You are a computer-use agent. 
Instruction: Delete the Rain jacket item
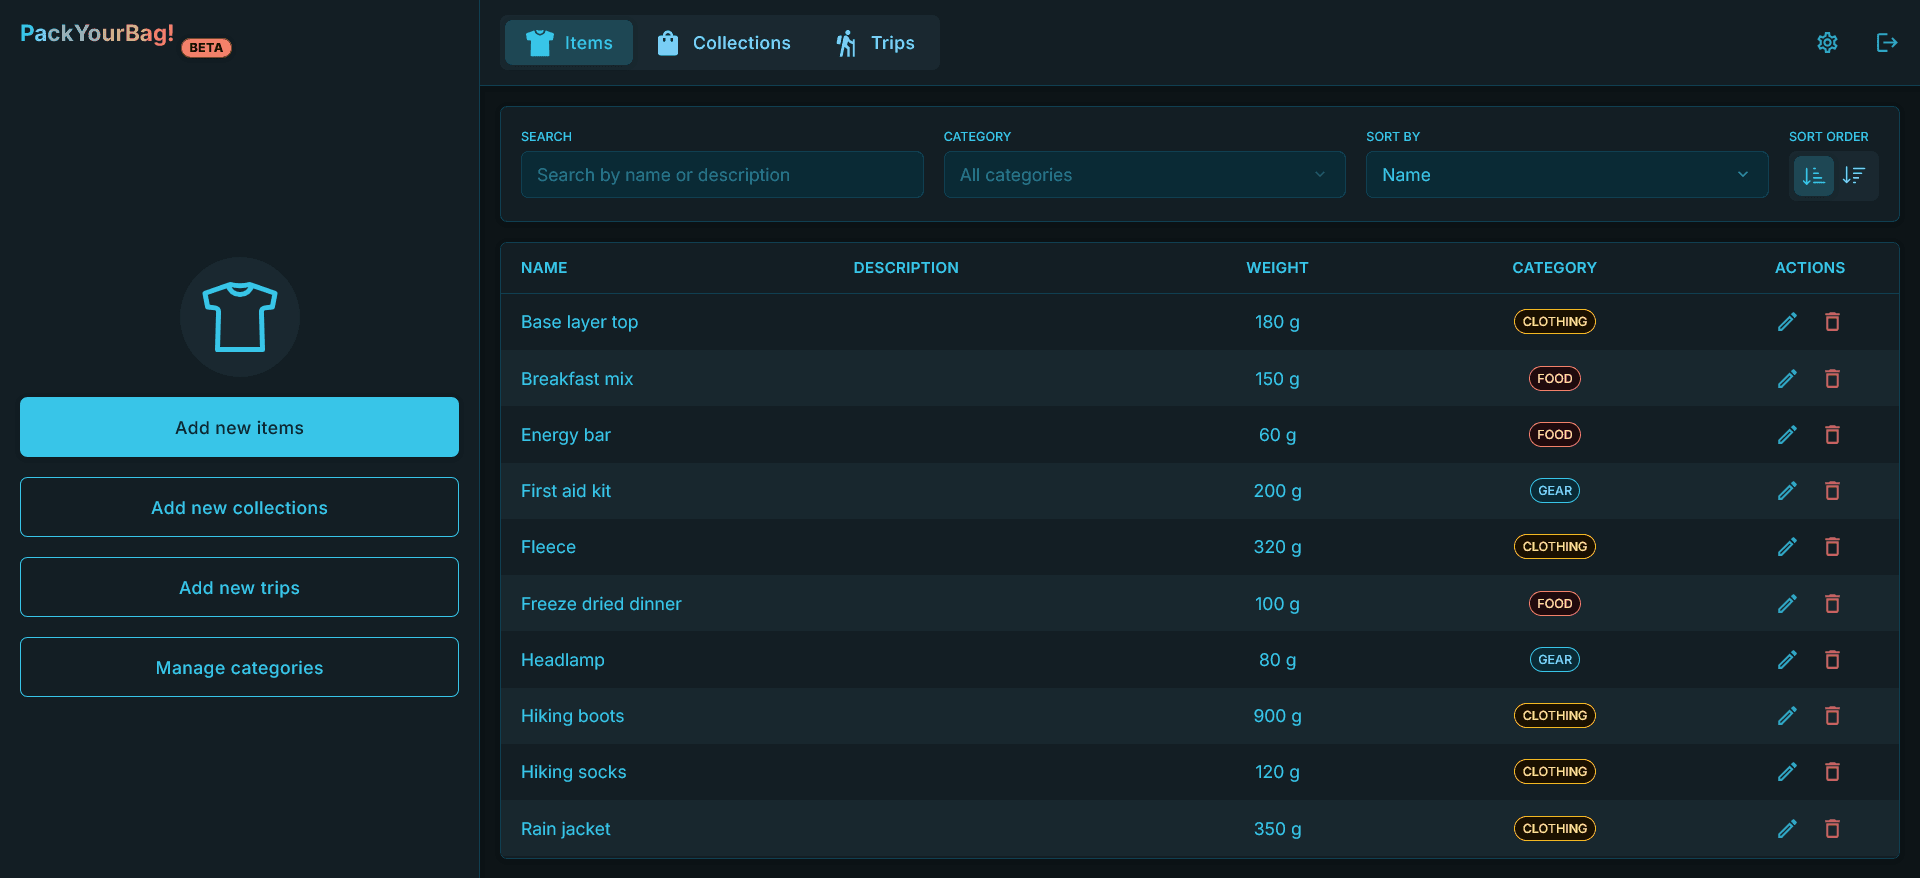[1832, 829]
